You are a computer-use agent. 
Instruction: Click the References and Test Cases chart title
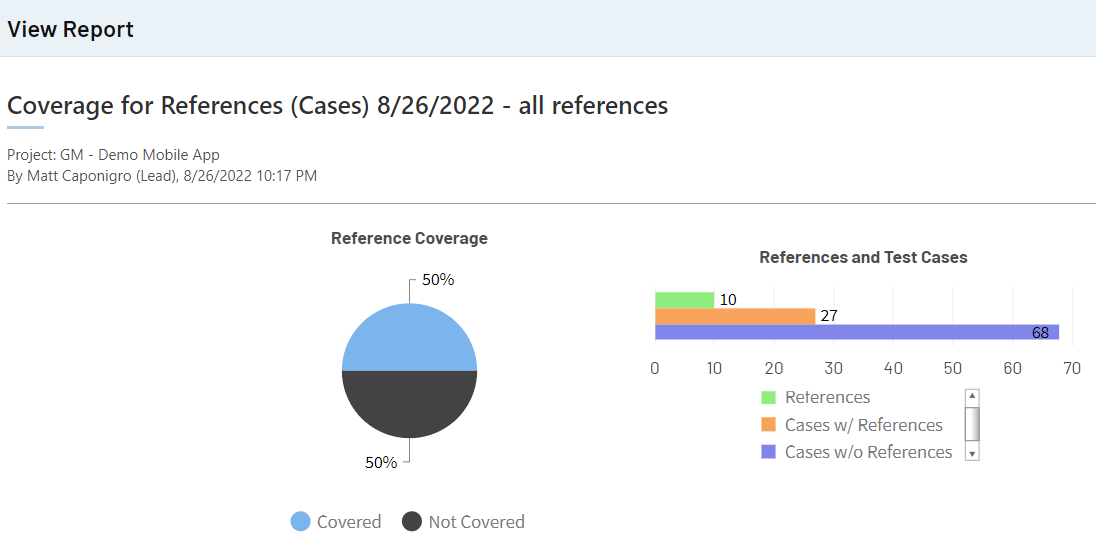coord(863,257)
